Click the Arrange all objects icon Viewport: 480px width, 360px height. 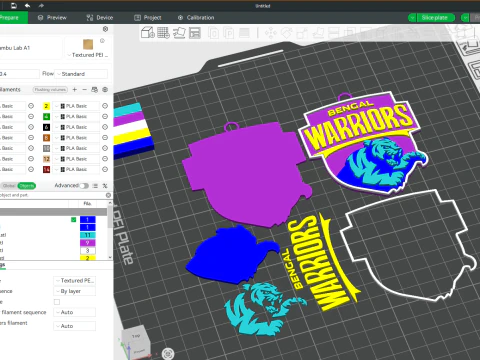tap(195, 33)
